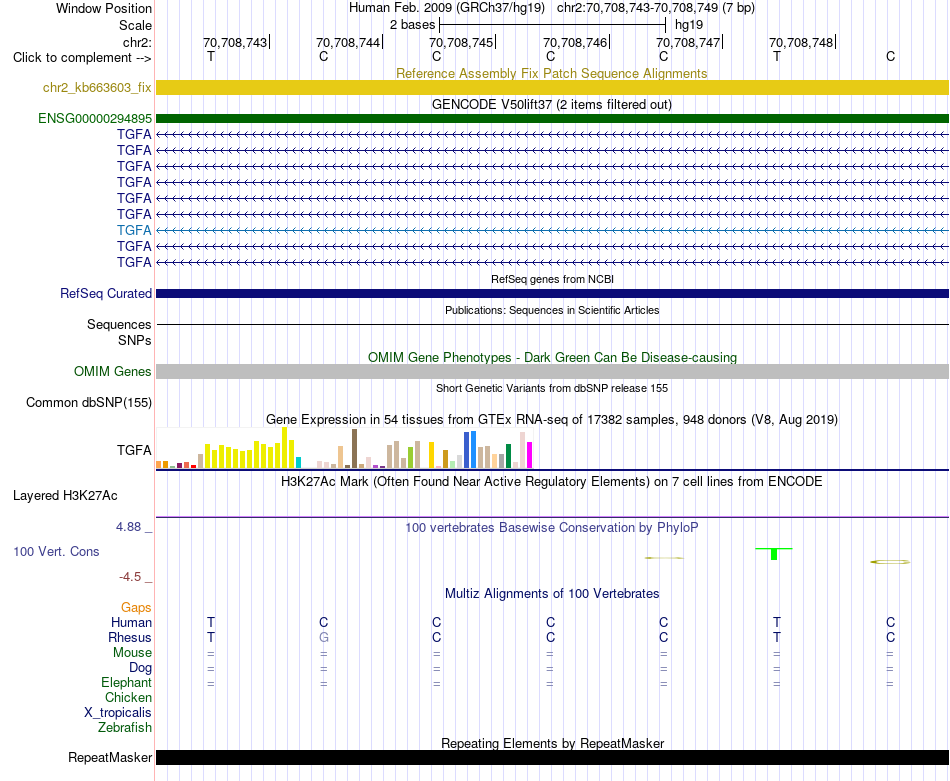Image resolution: width=950 pixels, height=781 pixels.
Task: Click the '2 bases' scale bar
Action: (x=553, y=25)
